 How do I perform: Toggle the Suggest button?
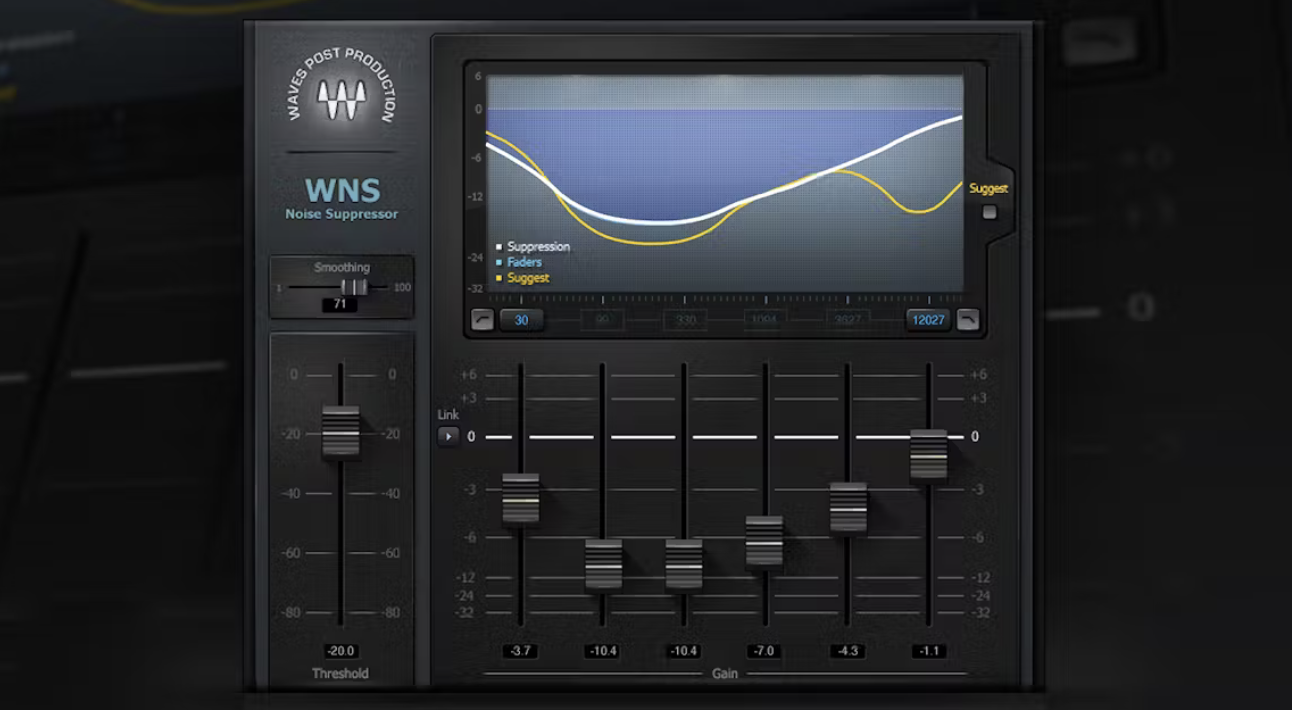tap(989, 212)
